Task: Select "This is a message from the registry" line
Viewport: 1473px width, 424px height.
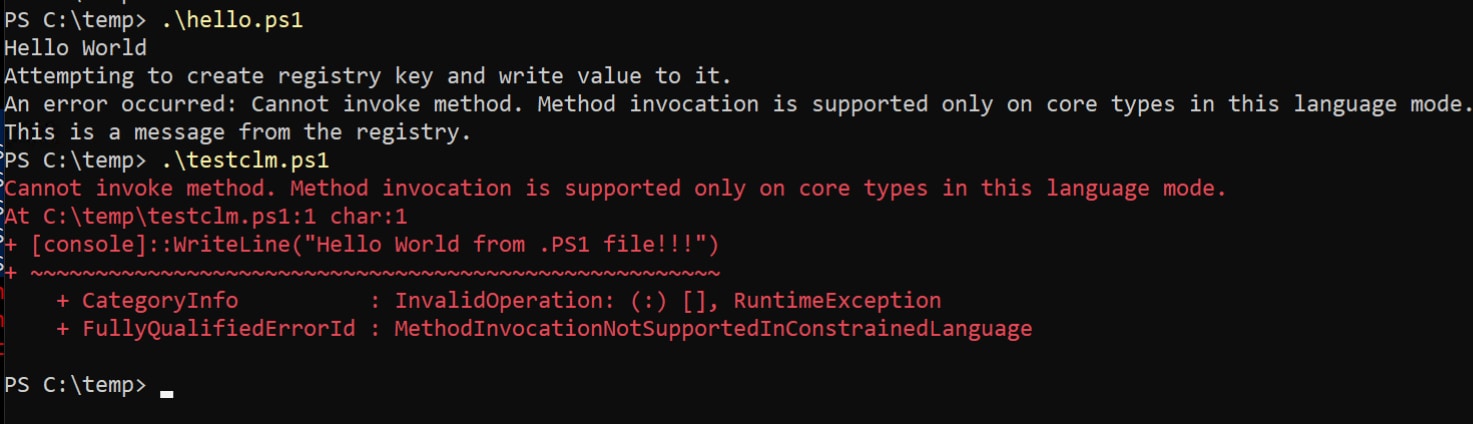Action: tap(237, 131)
